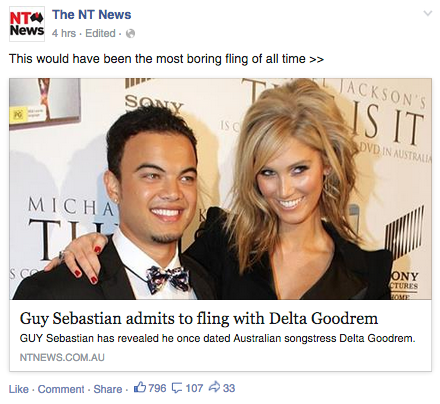Screen dimensions: 440x404
Task: Open the Guy Sebastian fling headline link
Action: 199,319
